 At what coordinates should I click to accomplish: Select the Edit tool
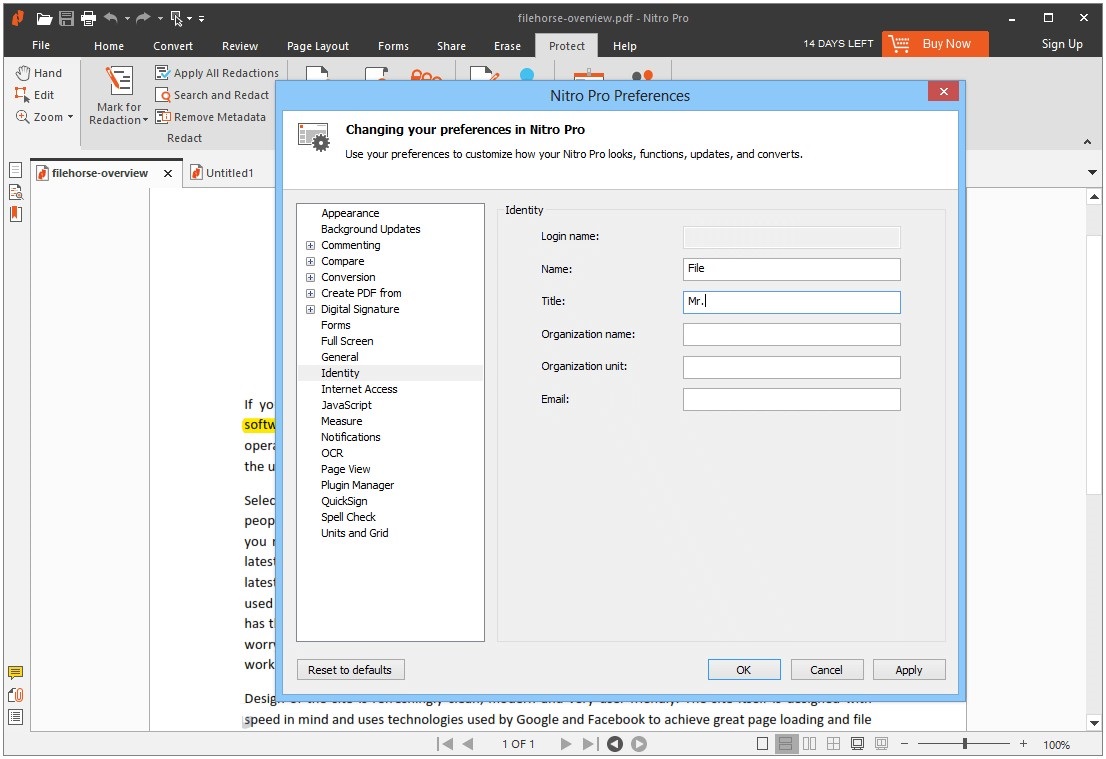tap(35, 95)
